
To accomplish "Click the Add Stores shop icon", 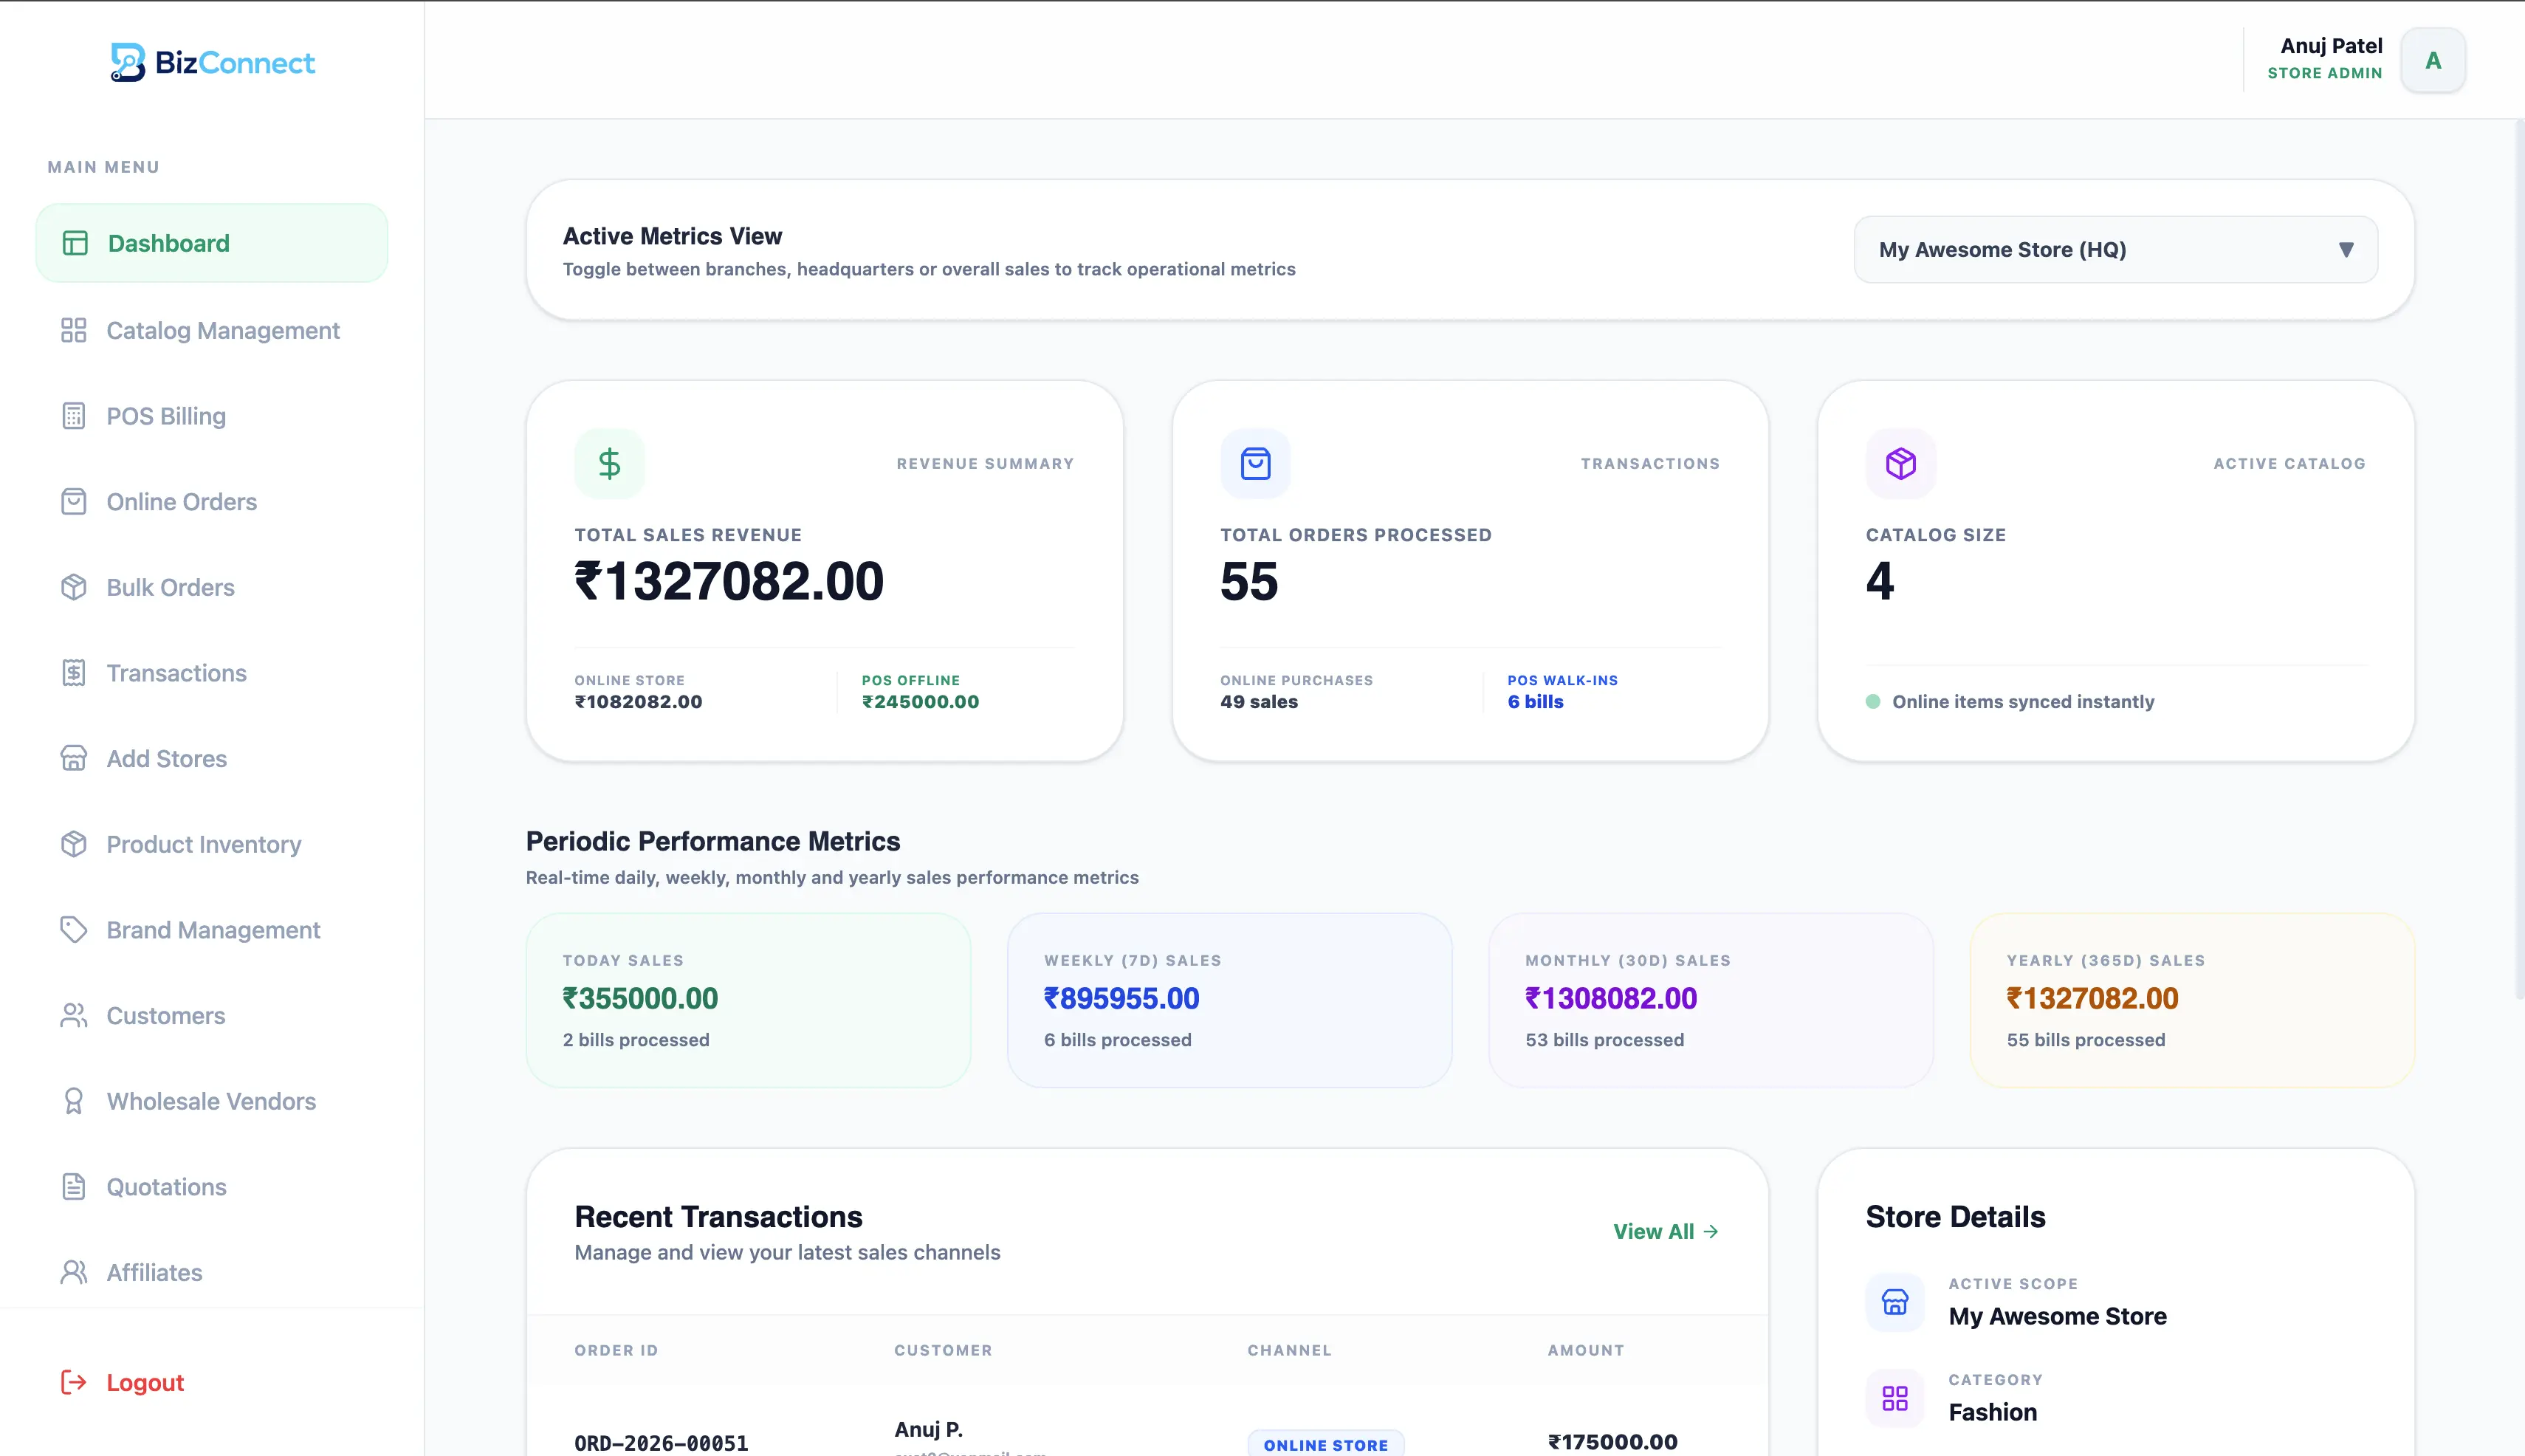I will point(74,759).
